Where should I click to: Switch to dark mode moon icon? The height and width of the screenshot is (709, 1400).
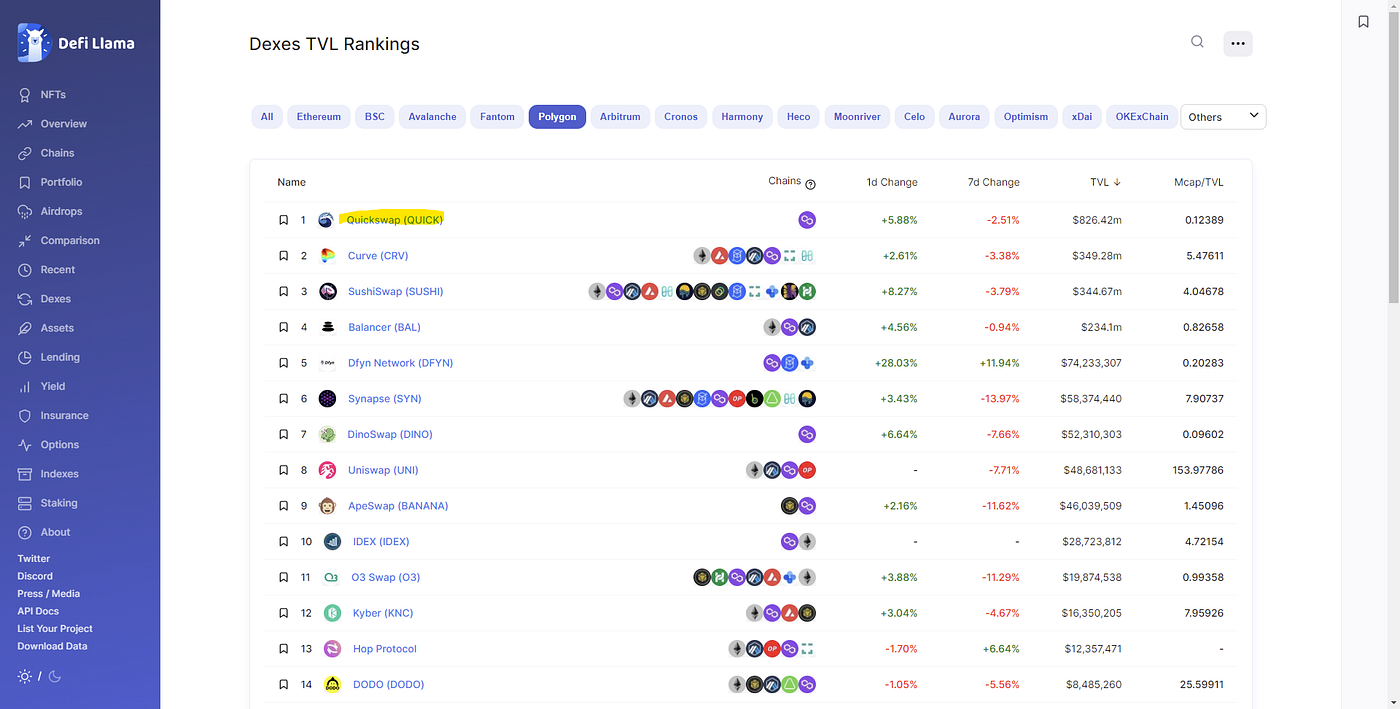(55, 677)
